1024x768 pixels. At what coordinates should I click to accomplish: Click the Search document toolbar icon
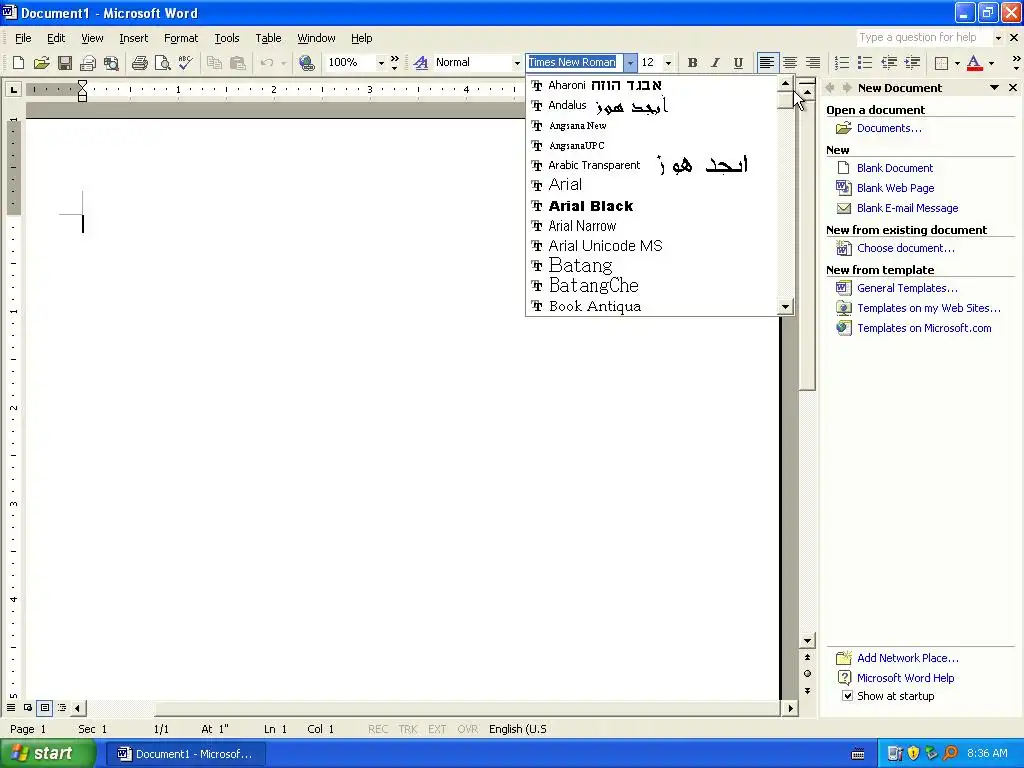[x=112, y=63]
